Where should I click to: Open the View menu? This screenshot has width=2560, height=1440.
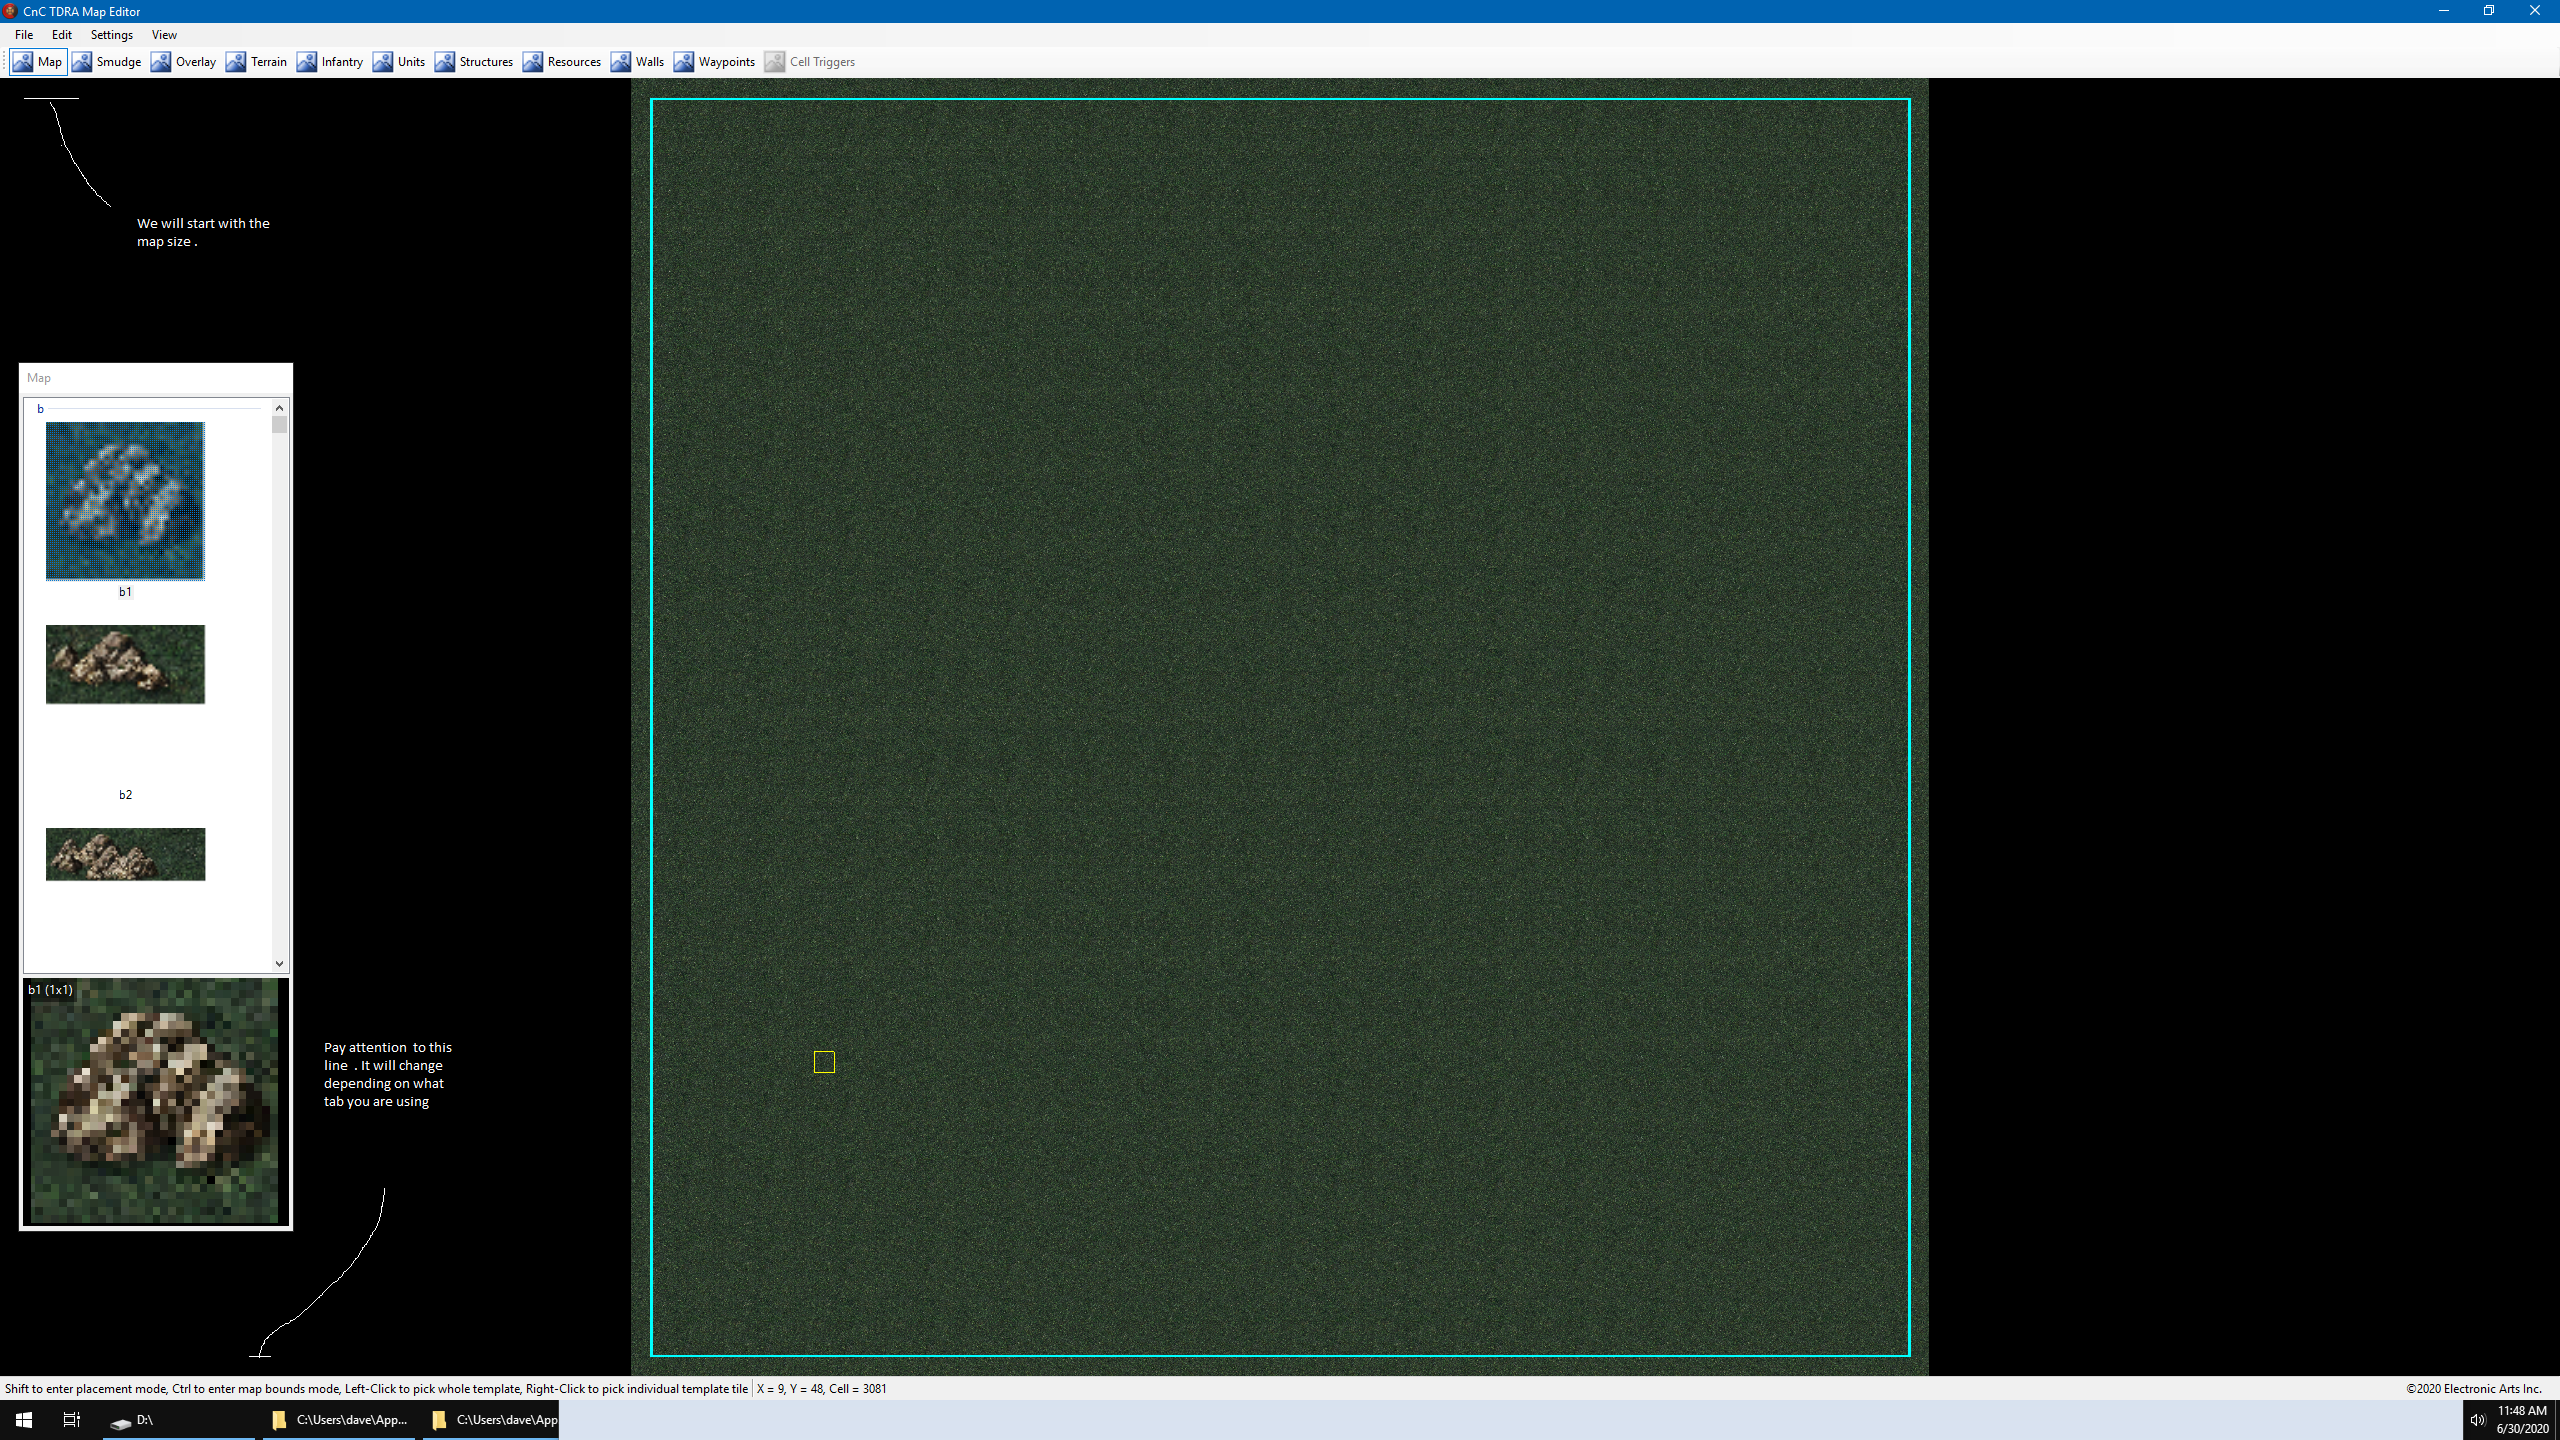164,35
